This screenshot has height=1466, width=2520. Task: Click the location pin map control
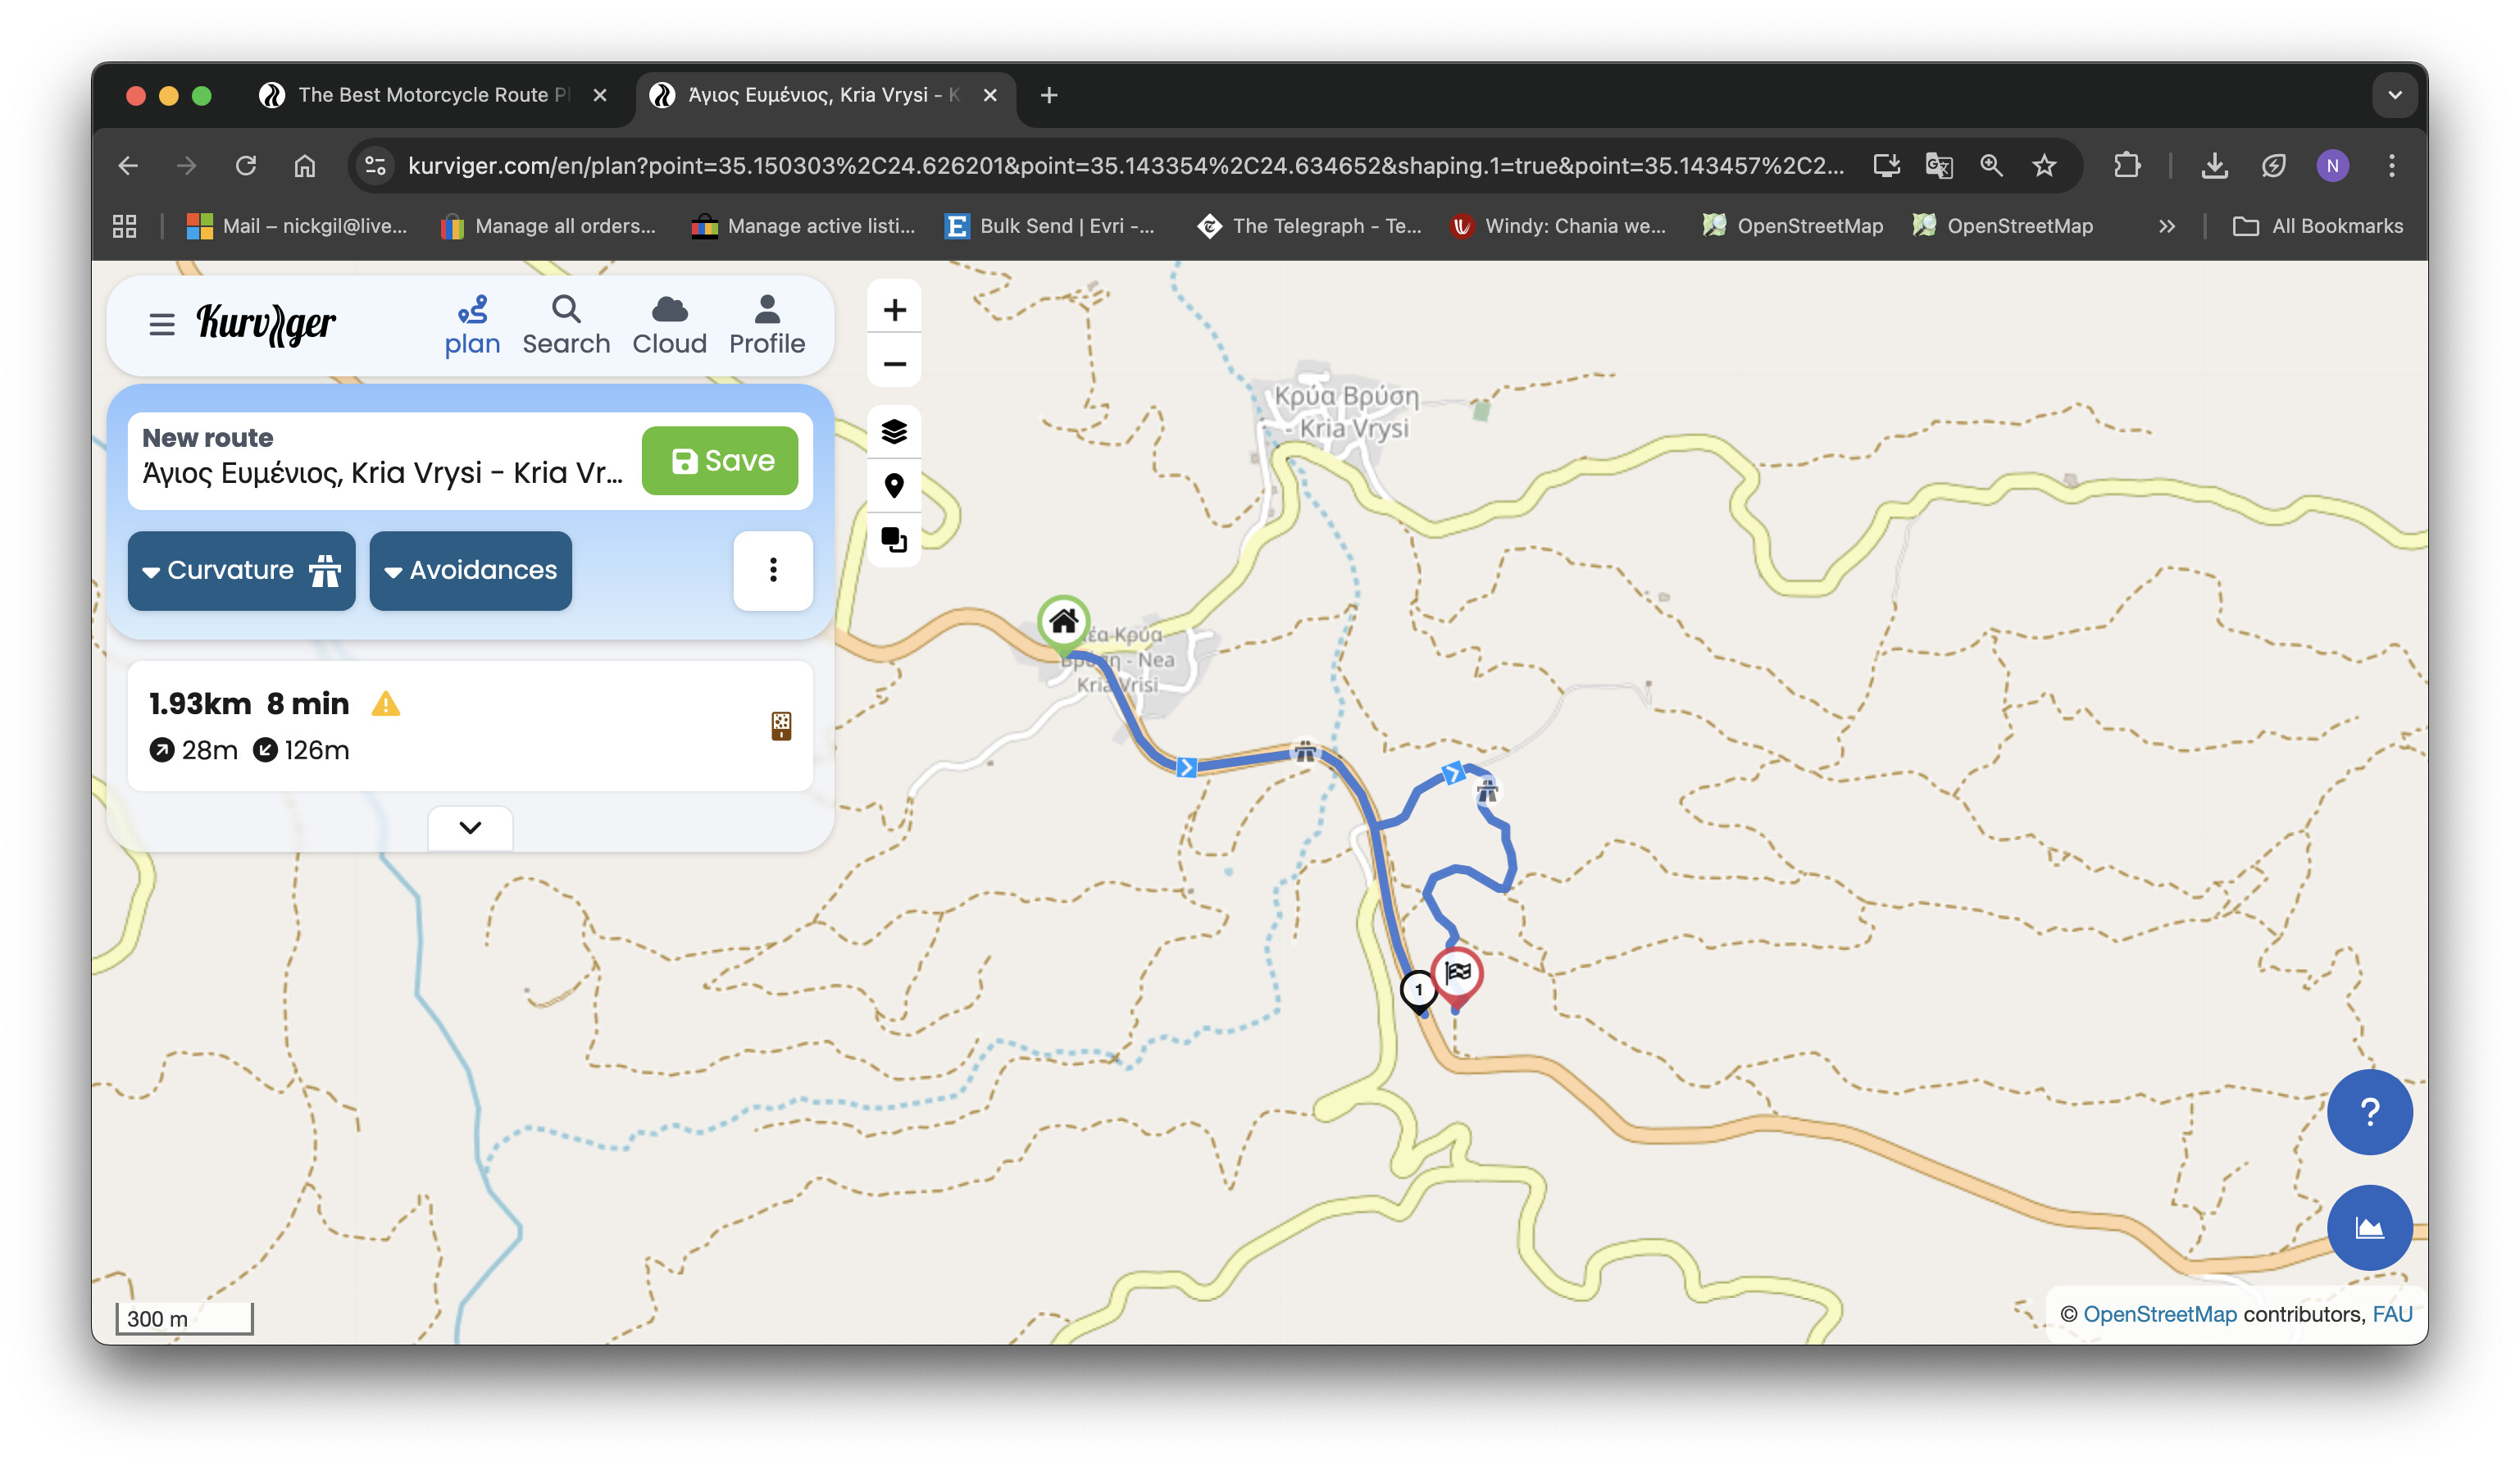[x=893, y=486]
